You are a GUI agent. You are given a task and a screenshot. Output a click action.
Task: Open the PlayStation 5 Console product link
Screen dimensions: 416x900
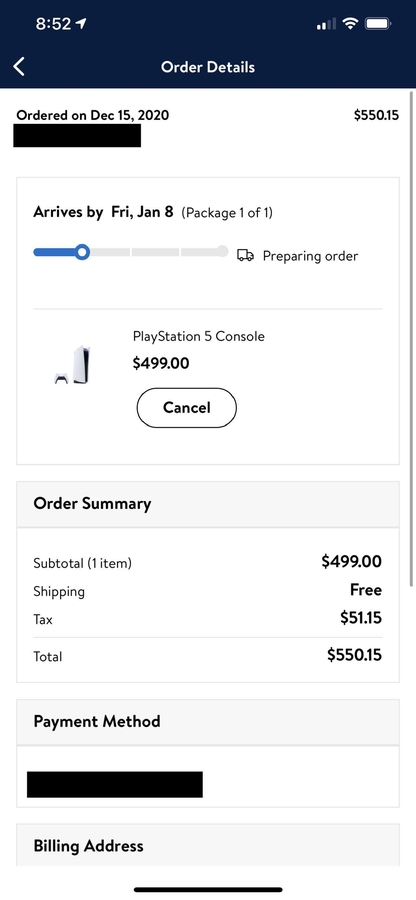(x=199, y=336)
